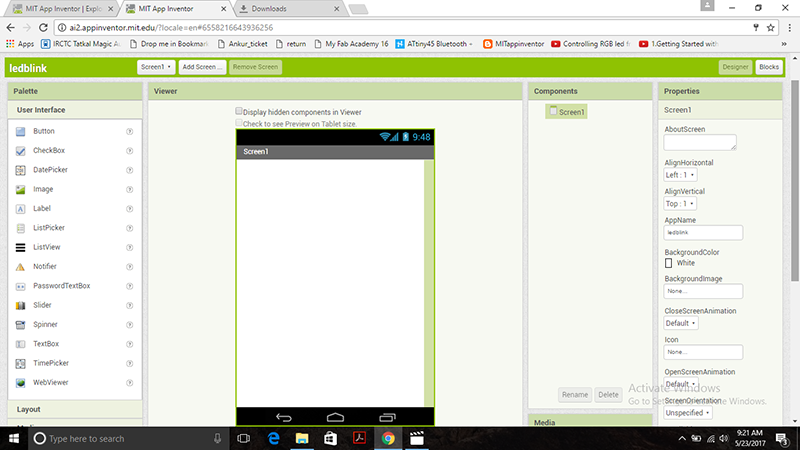Viewport: 800px width, 450px height.
Task: Bookmark this page with the star icon
Action: click(771, 28)
